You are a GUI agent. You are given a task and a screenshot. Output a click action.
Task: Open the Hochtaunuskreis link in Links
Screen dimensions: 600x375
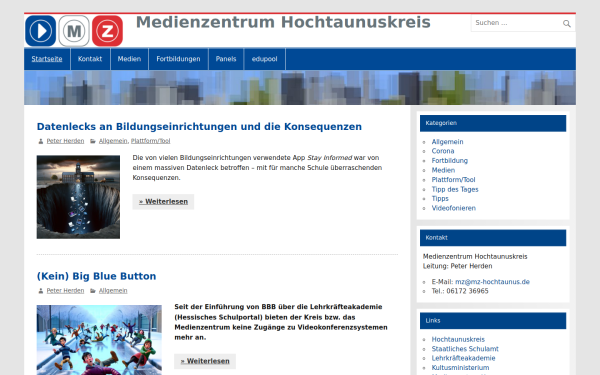(x=458, y=339)
